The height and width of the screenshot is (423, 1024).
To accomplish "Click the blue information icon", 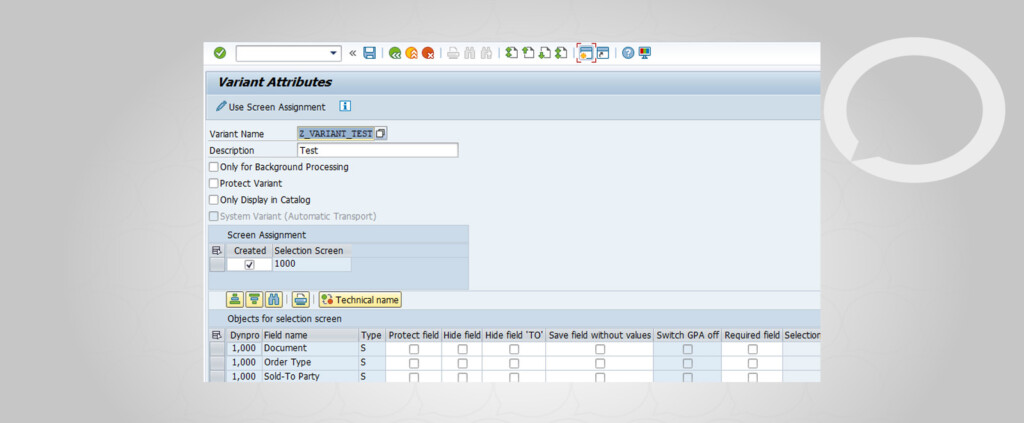I will coord(345,106).
